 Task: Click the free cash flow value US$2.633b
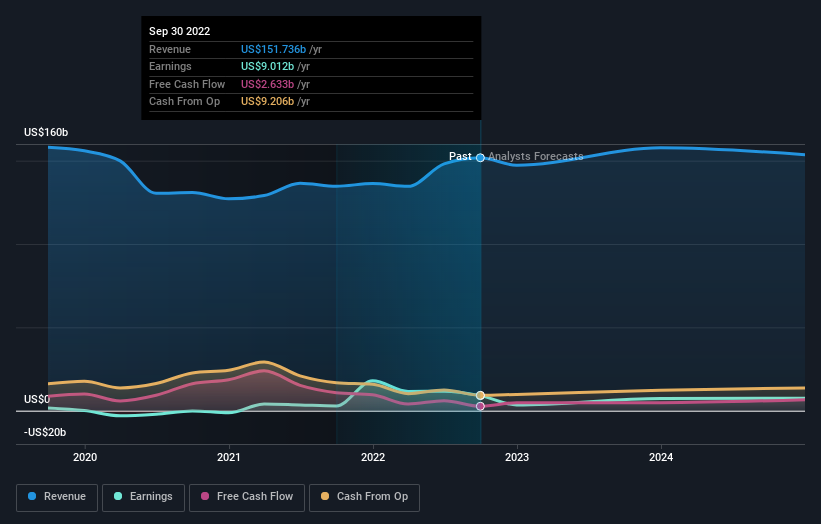268,84
